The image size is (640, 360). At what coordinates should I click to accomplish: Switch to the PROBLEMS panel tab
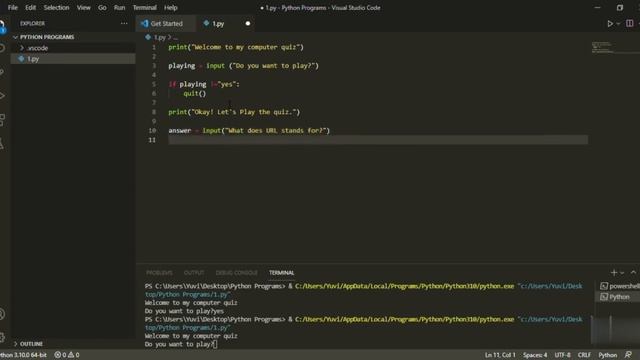pyautogui.click(x=159, y=273)
